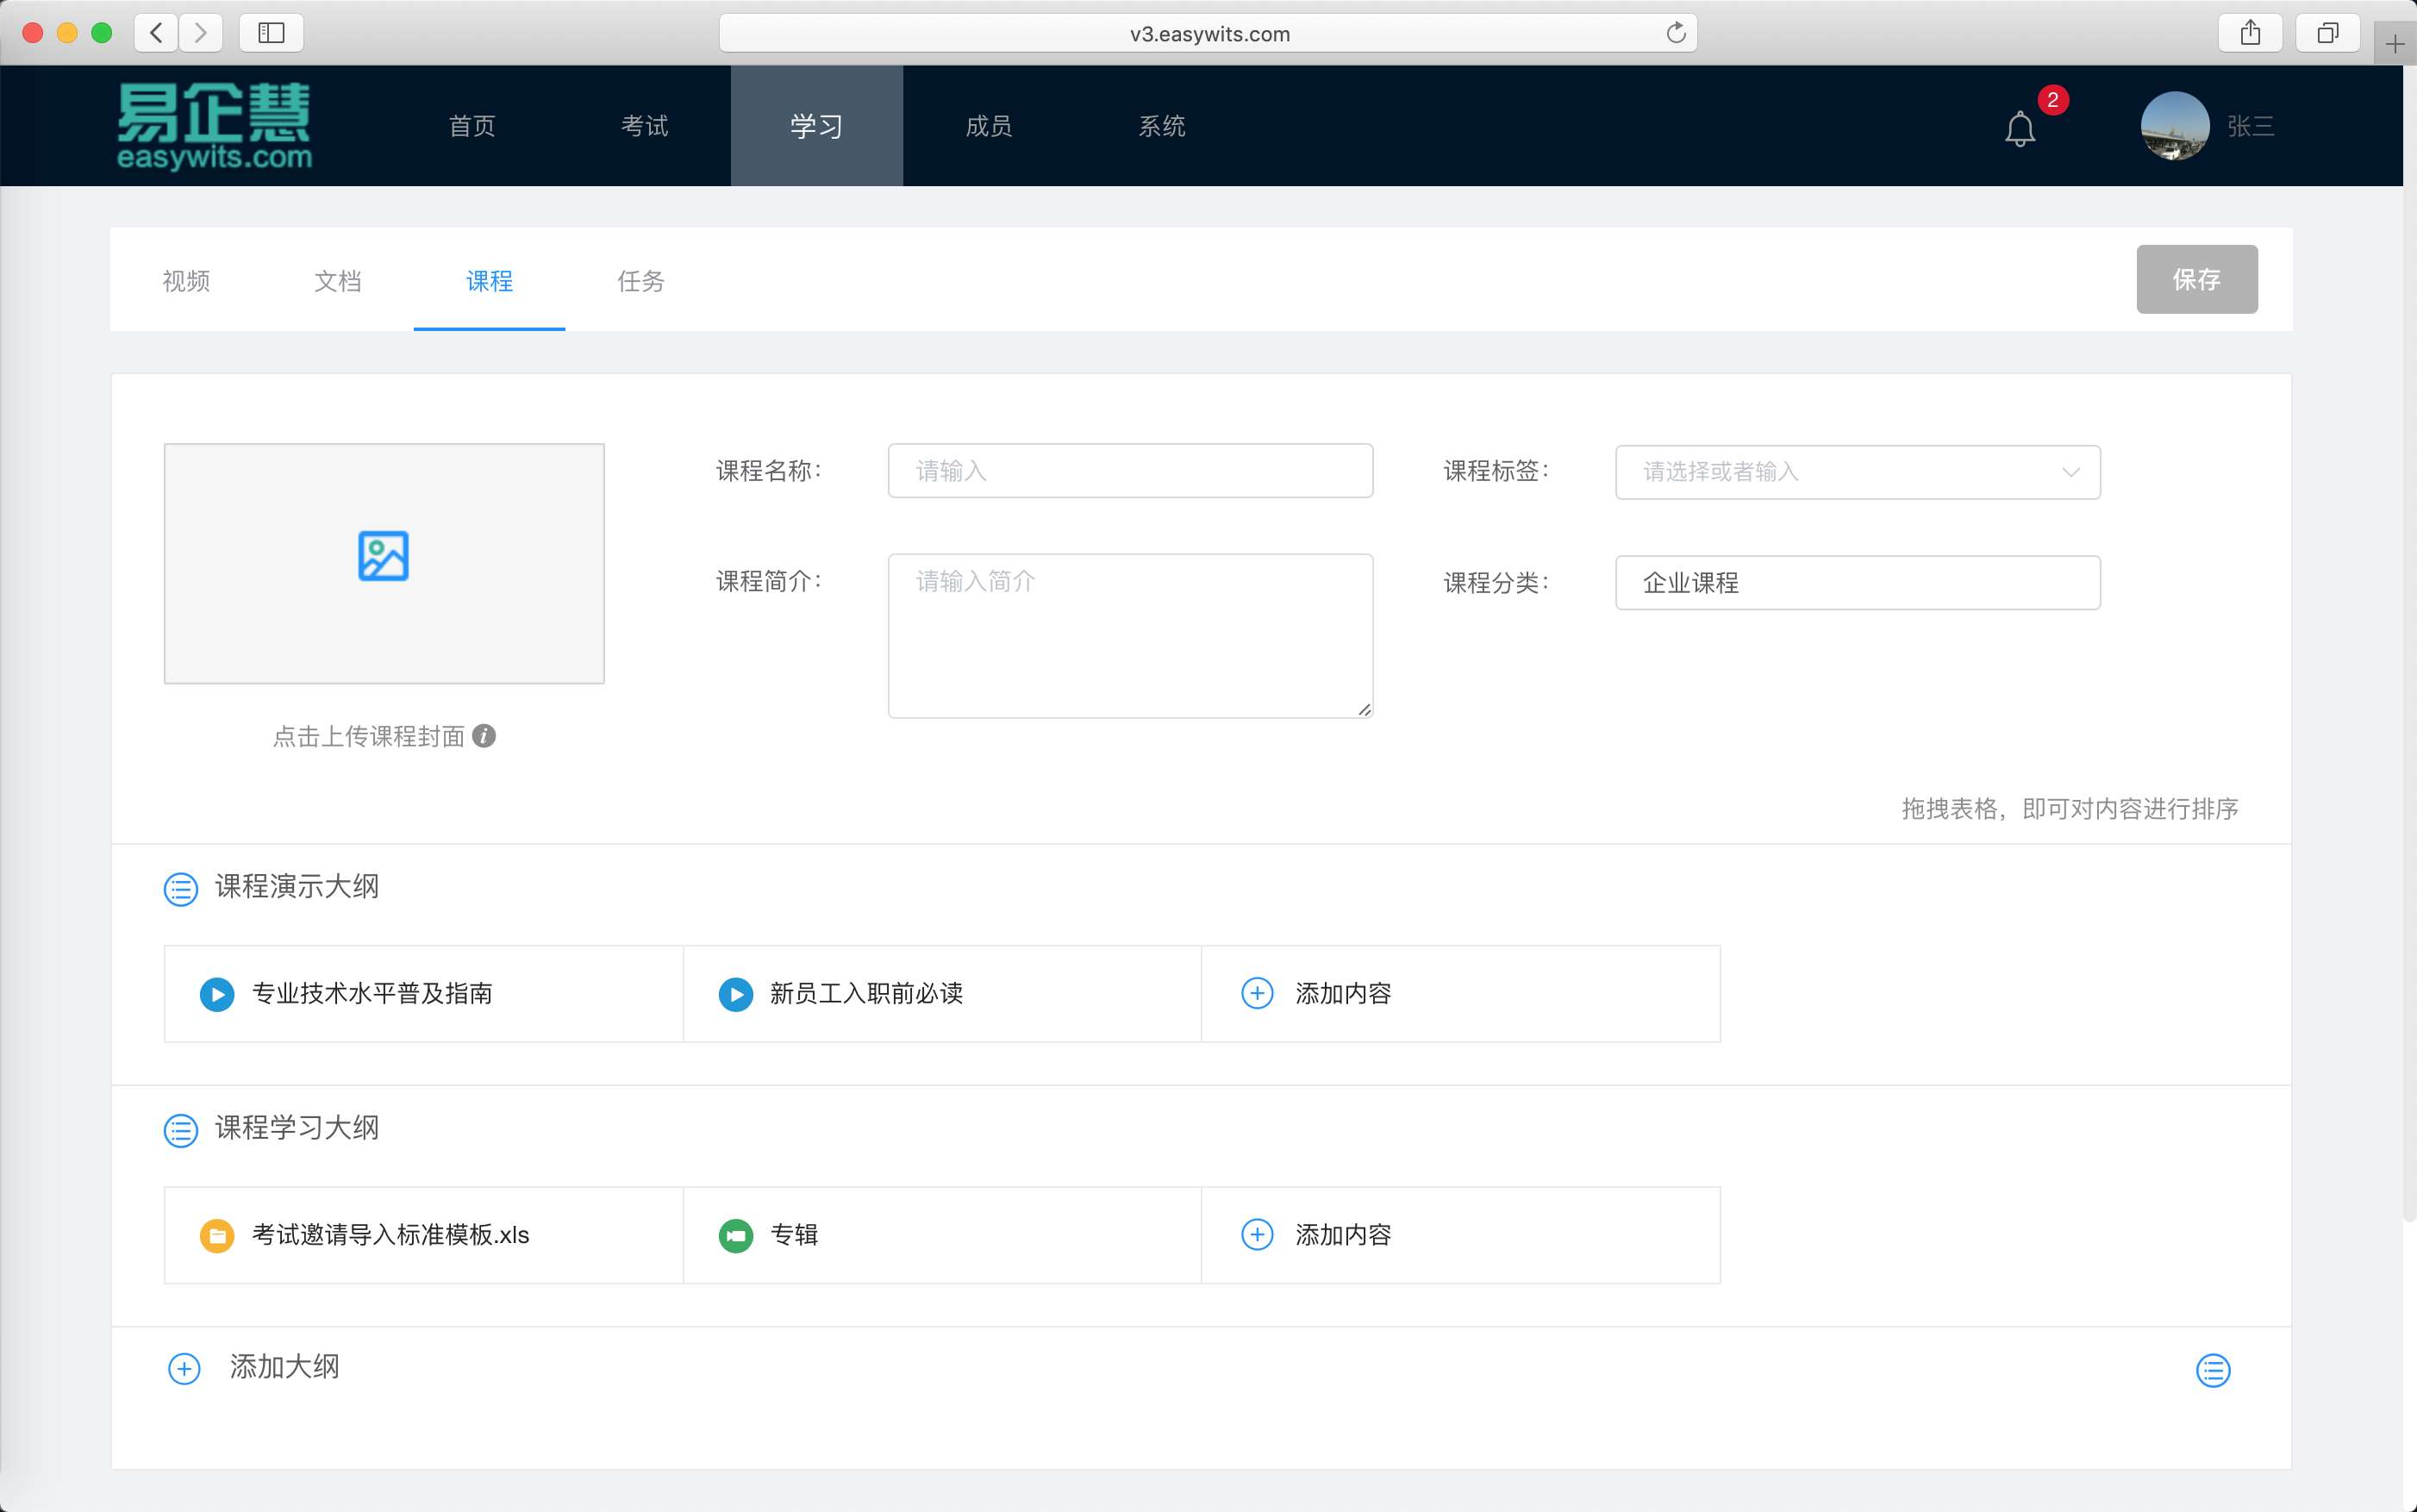Image resolution: width=2417 pixels, height=1512 pixels.
Task: Open a new Safari tab
Action: (x=2395, y=44)
